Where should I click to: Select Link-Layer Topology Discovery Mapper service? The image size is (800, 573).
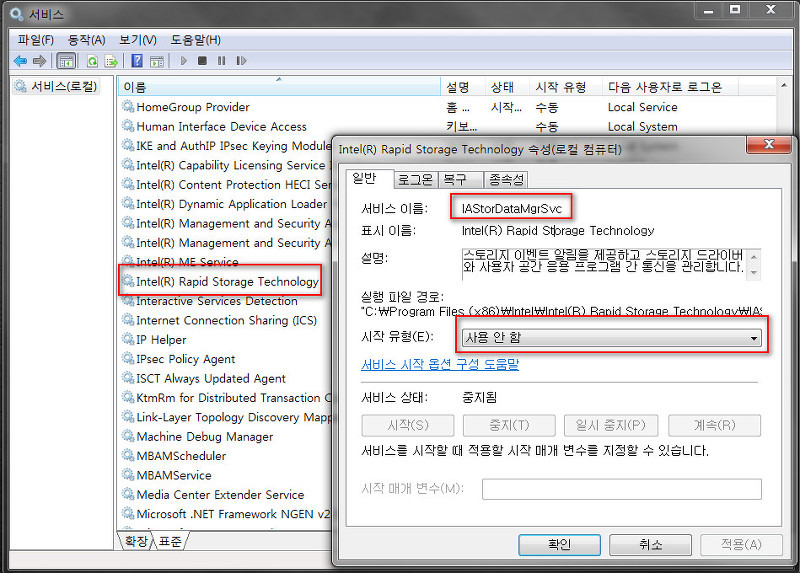(x=226, y=417)
